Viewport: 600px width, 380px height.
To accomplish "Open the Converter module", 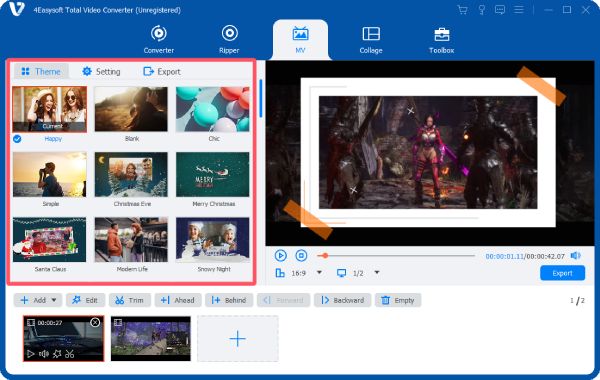I will 158,39.
